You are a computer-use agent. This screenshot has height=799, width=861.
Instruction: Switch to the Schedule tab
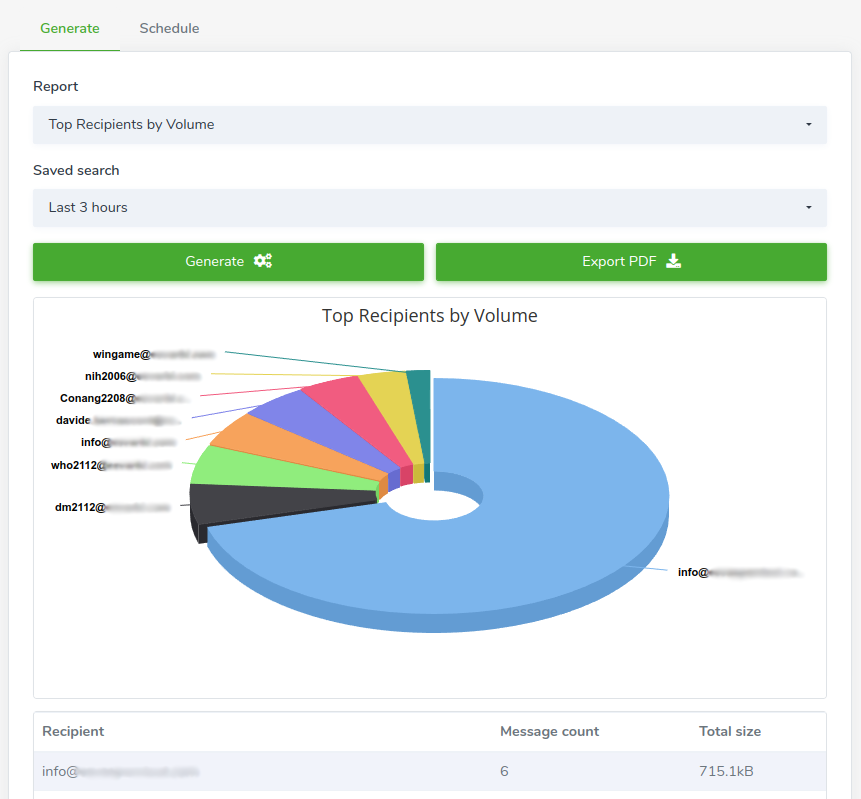[169, 29]
